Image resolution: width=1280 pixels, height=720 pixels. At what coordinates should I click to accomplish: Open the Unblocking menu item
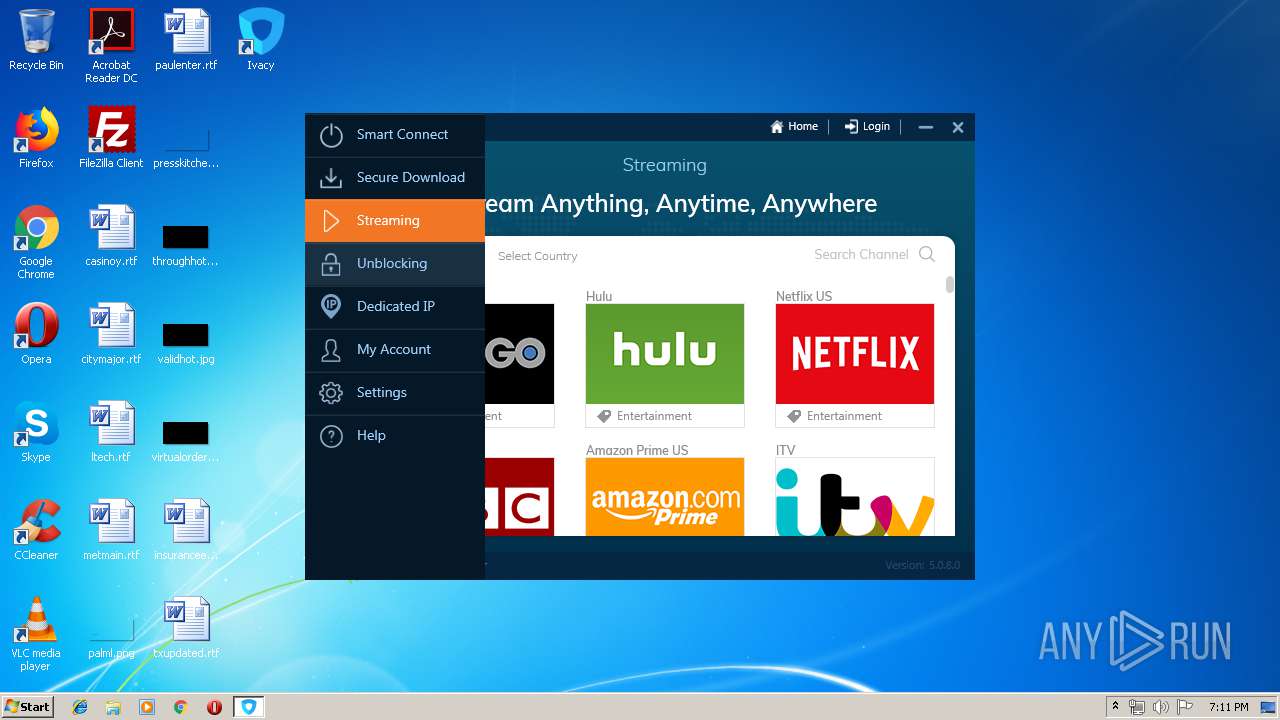[x=395, y=264]
